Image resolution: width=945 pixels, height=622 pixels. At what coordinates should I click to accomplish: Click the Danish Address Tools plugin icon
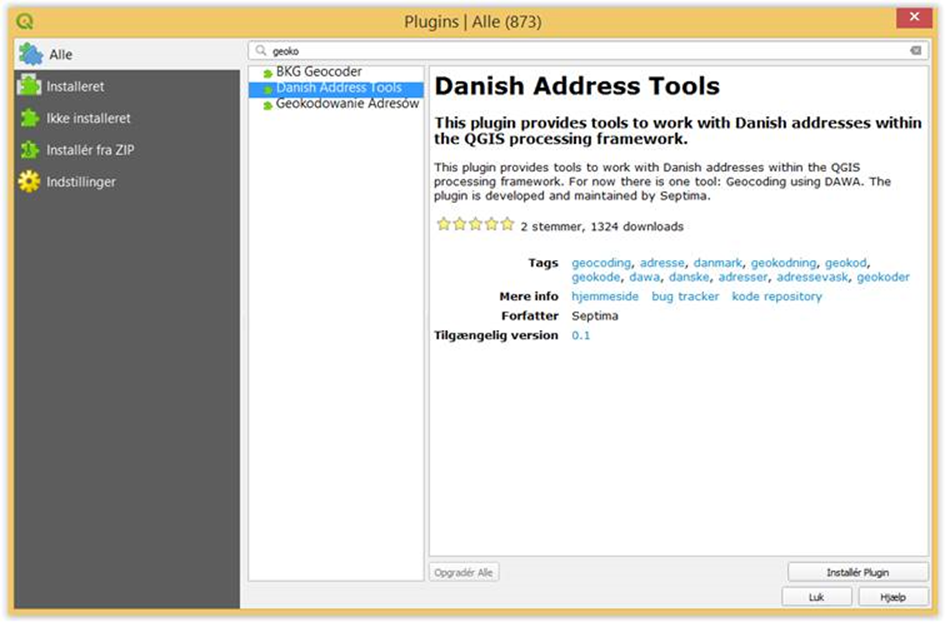pyautogui.click(x=268, y=89)
